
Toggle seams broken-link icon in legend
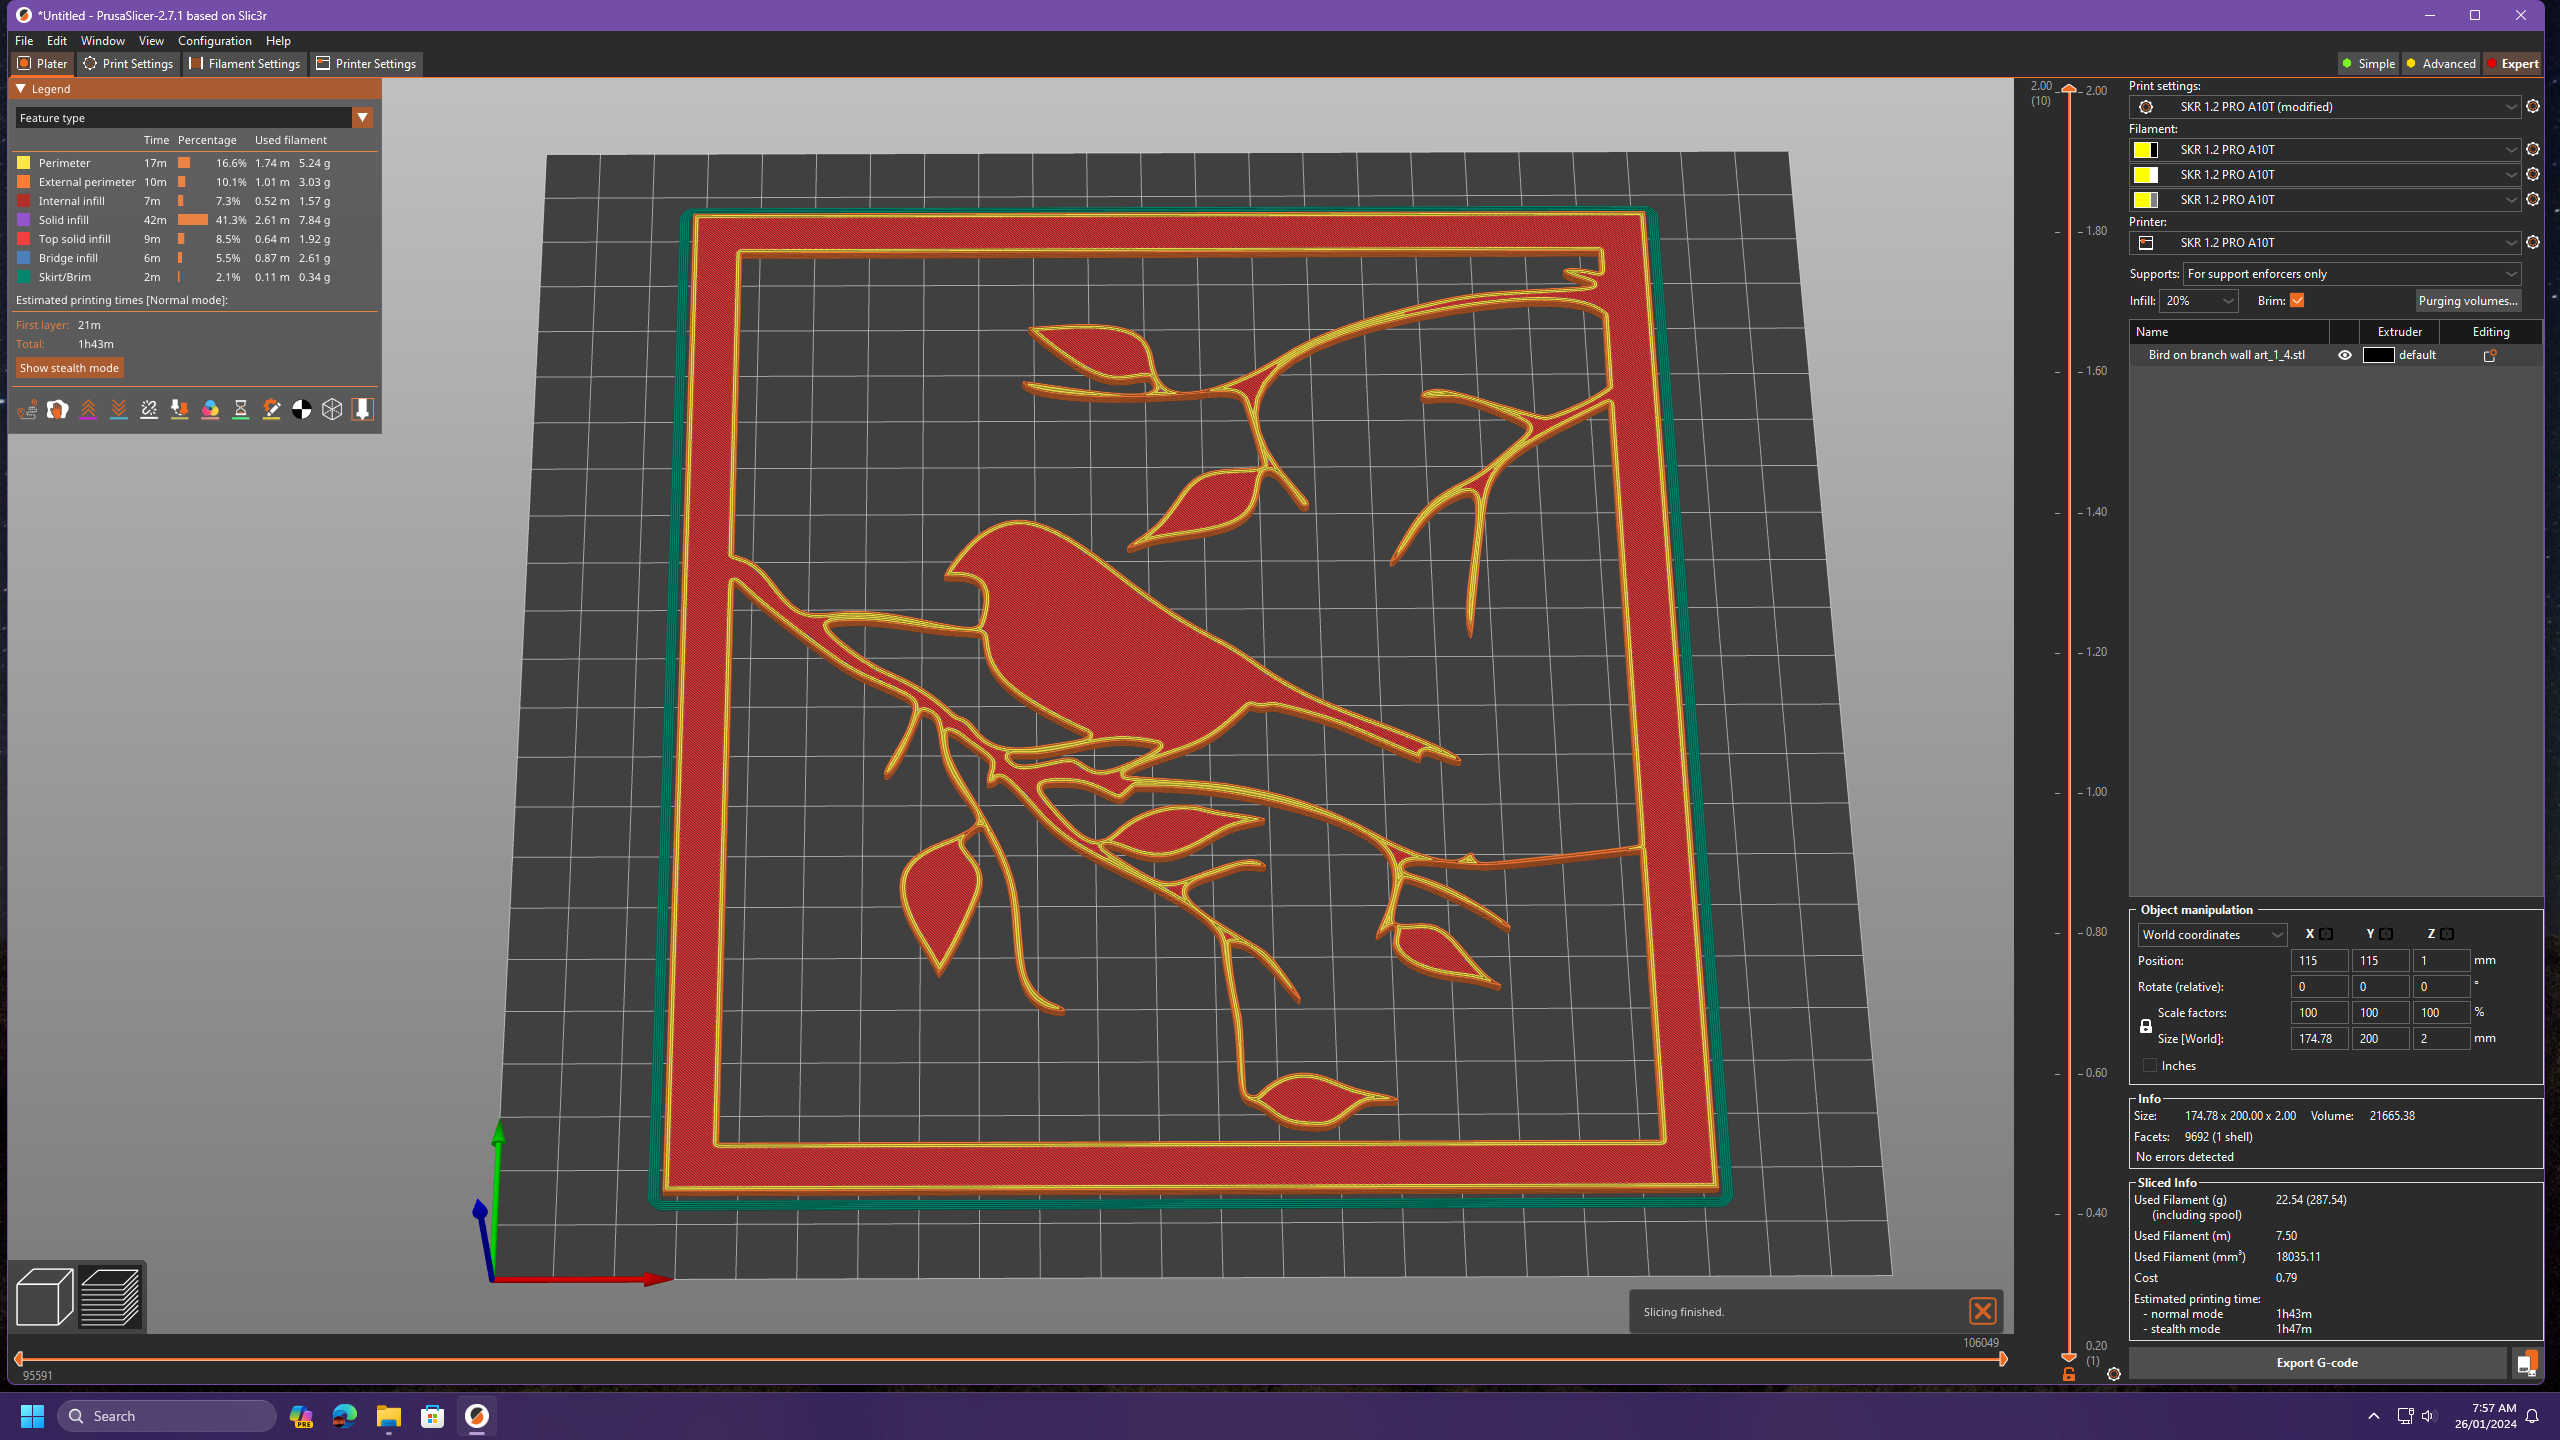coord(149,409)
